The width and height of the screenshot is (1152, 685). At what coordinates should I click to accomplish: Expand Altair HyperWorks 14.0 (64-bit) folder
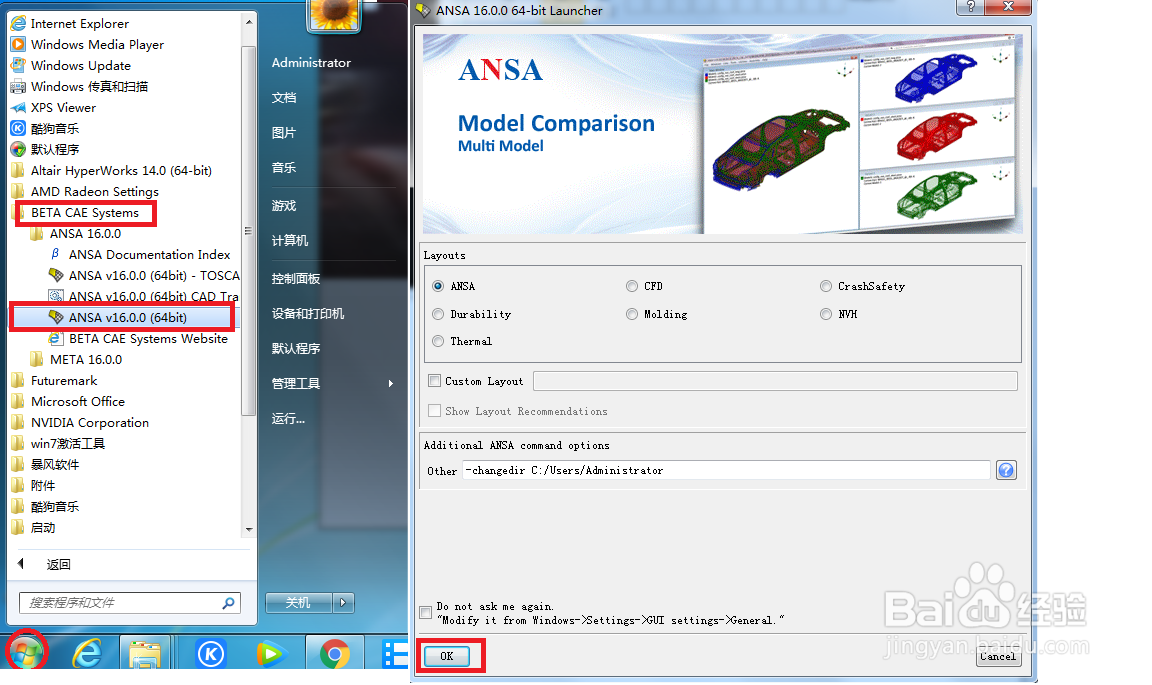pyautogui.click(x=112, y=171)
